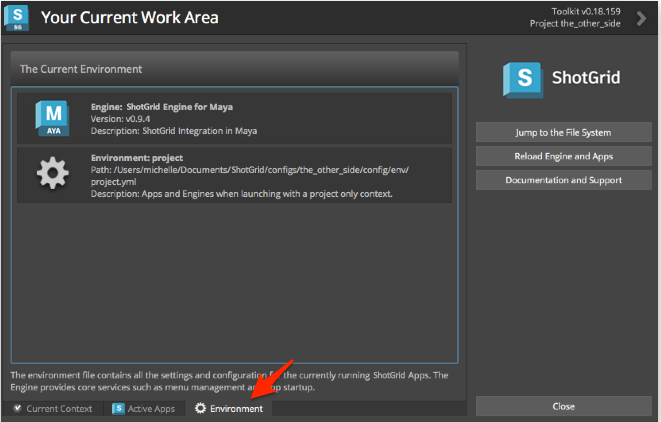Click the 'Apps and Engines when launching' description
The image size is (661, 422).
(x=242, y=194)
